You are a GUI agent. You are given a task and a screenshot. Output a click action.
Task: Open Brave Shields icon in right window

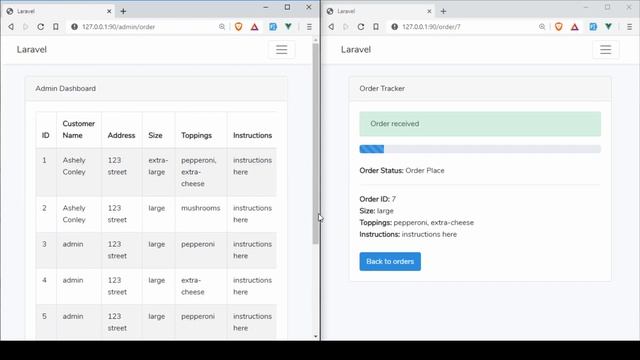point(558,27)
